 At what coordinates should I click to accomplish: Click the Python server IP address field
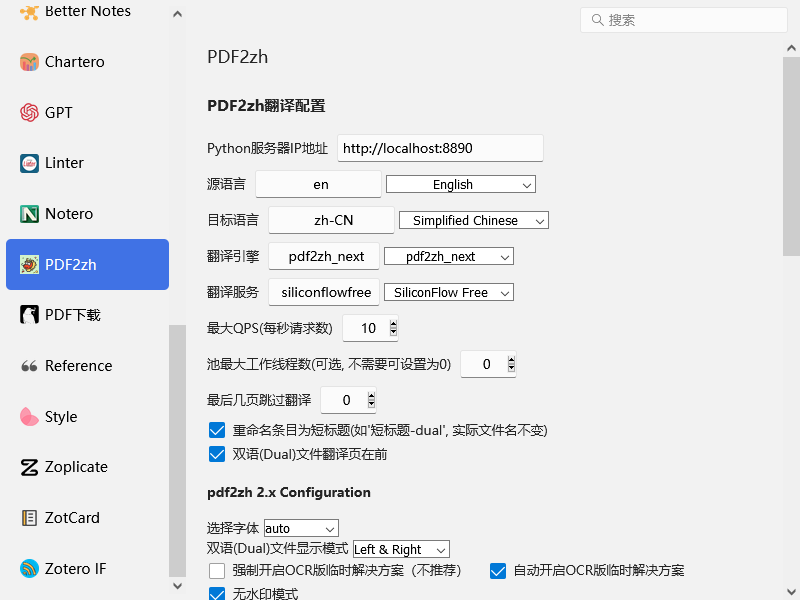coord(440,148)
